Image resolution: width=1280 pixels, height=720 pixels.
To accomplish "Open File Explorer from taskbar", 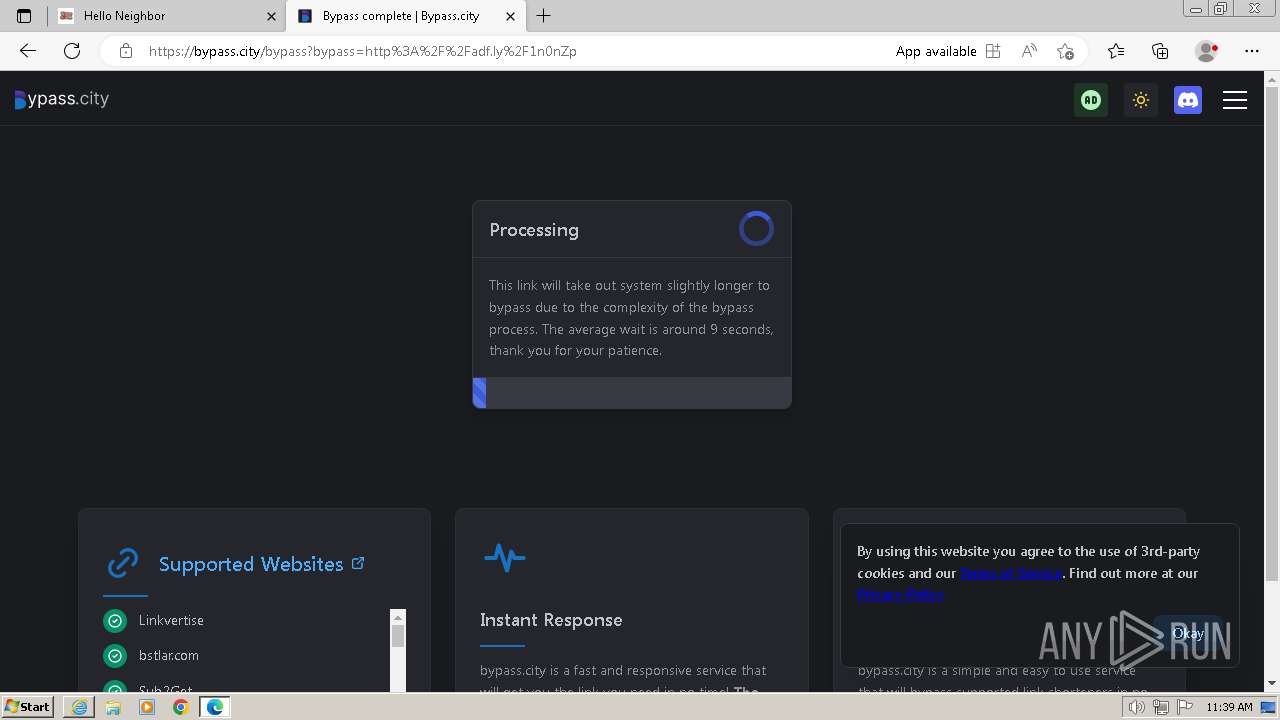I will (x=113, y=707).
